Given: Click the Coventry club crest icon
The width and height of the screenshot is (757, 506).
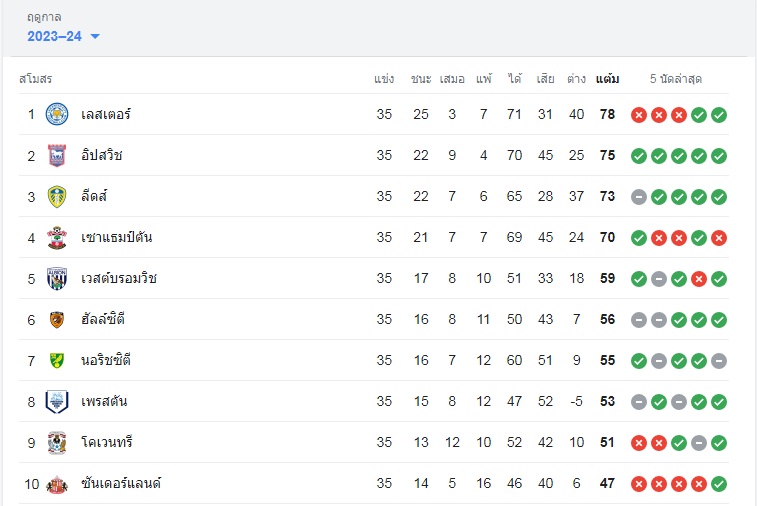Looking at the screenshot, I should [57, 443].
